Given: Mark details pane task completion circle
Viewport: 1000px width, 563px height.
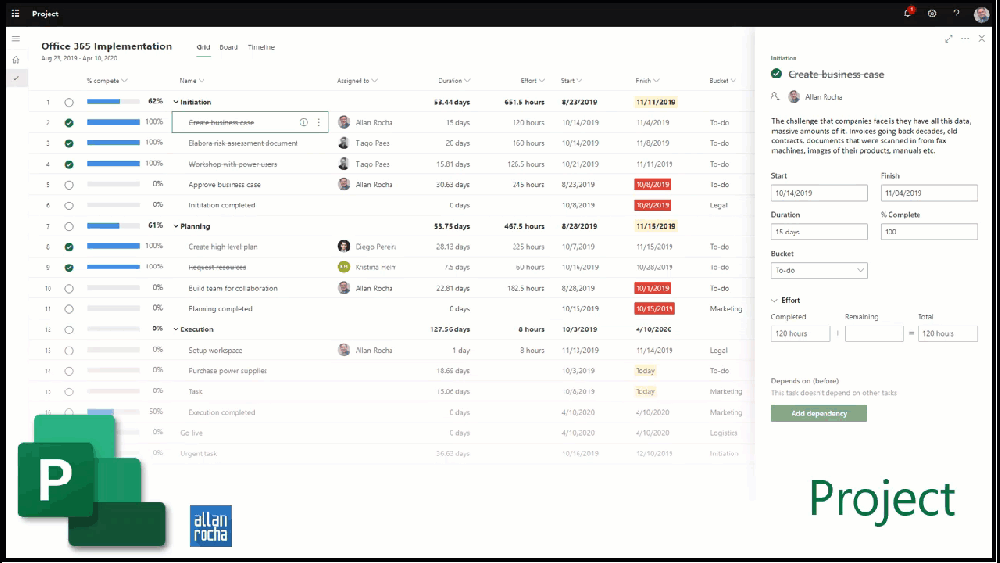Looking at the screenshot, I should (776, 74).
